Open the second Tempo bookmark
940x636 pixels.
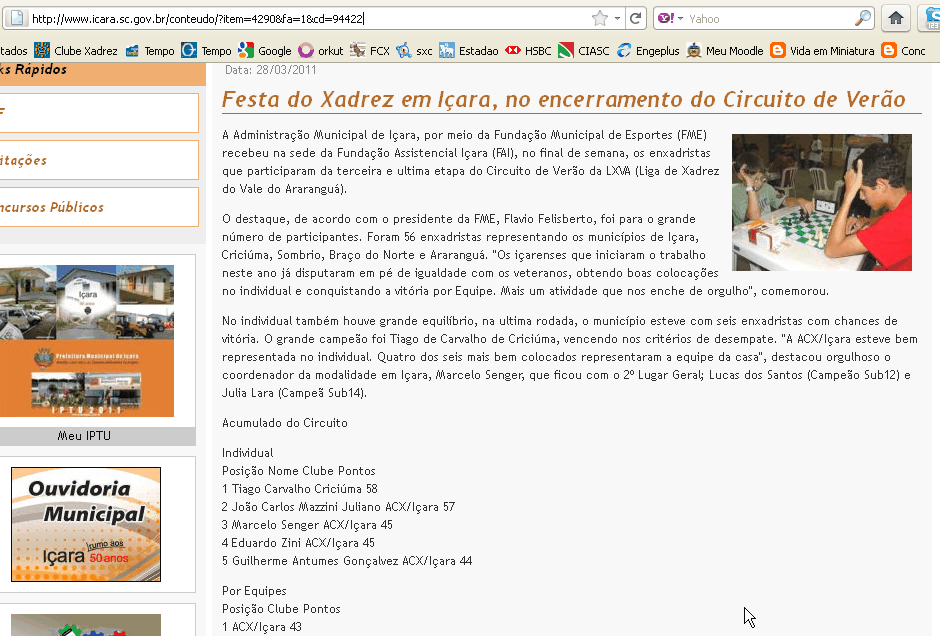tap(206, 50)
